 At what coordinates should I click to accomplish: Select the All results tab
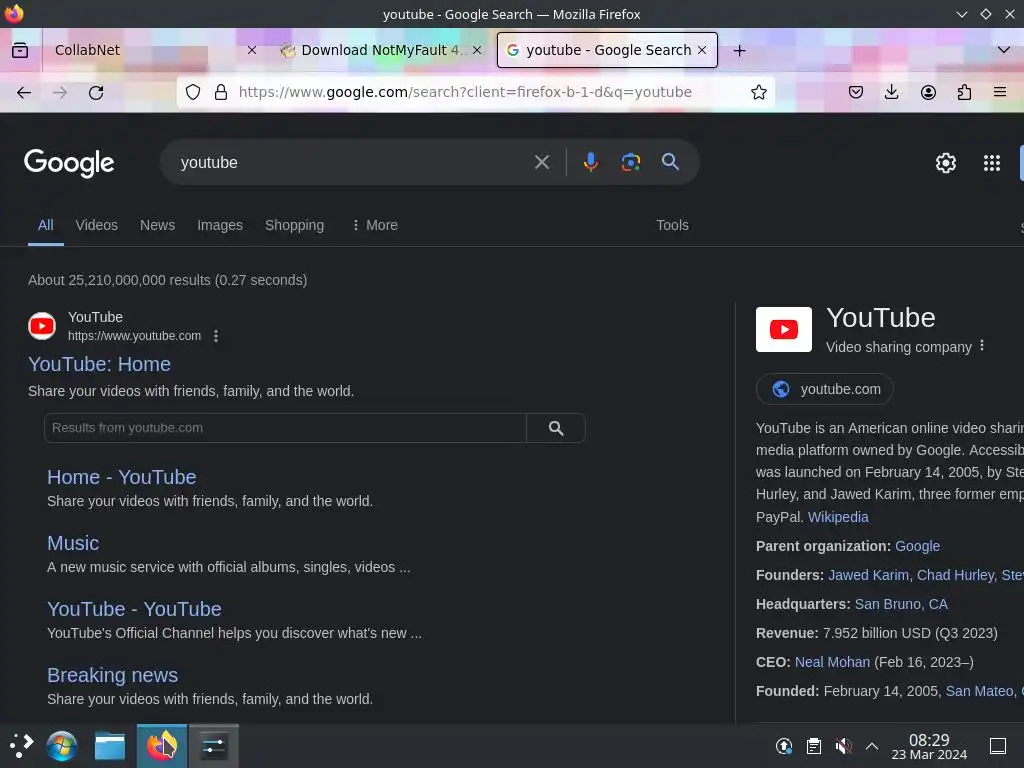pyautogui.click(x=46, y=225)
